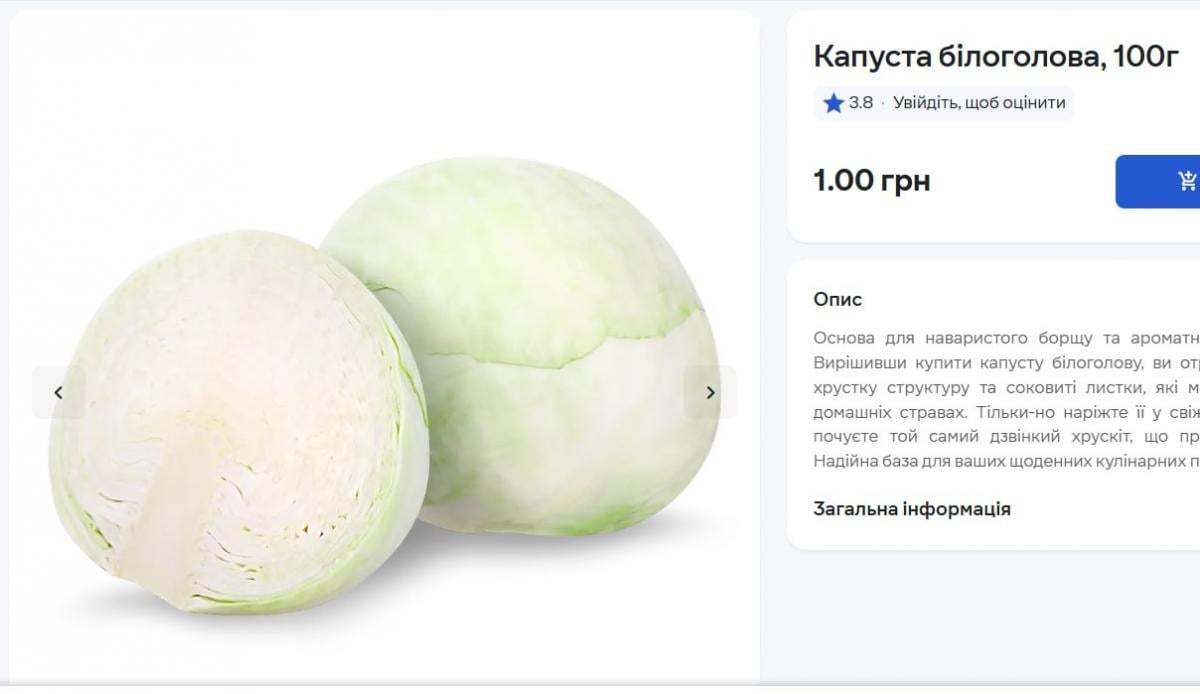Click the description line starting 'Надійна база'
This screenshot has width=1200, height=694.
[1007, 461]
